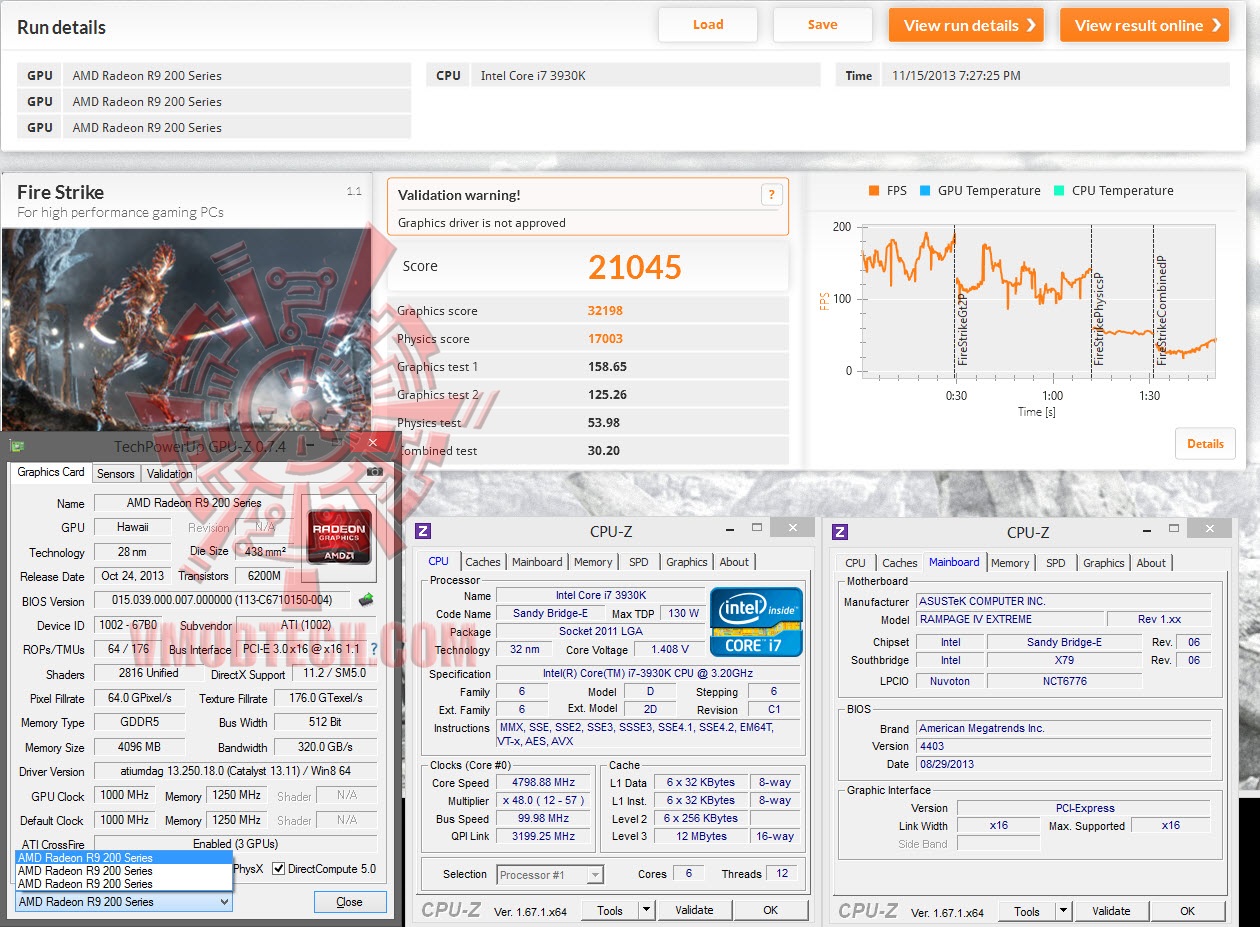Click the Radeon Graphics logo in GPU-Z
The width and height of the screenshot is (1260, 927).
[339, 537]
